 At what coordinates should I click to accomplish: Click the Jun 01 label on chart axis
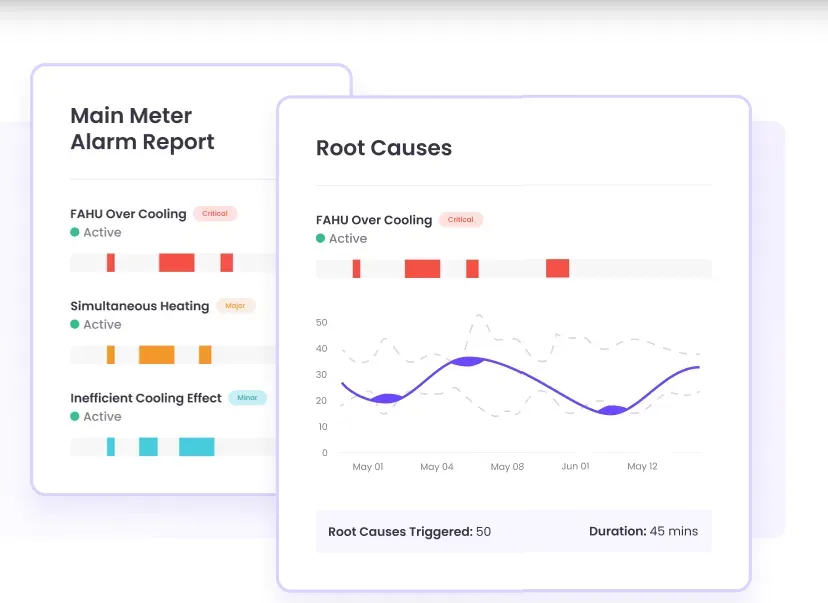click(x=575, y=467)
